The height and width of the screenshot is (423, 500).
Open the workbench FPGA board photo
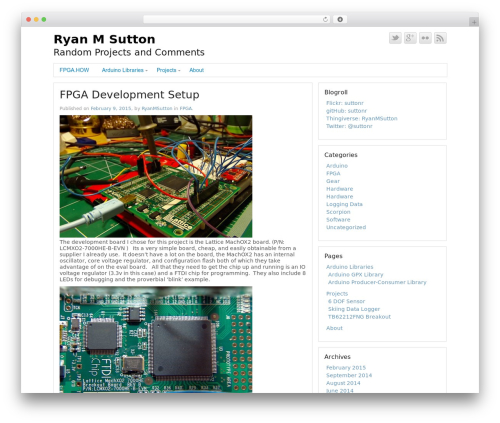(x=156, y=176)
